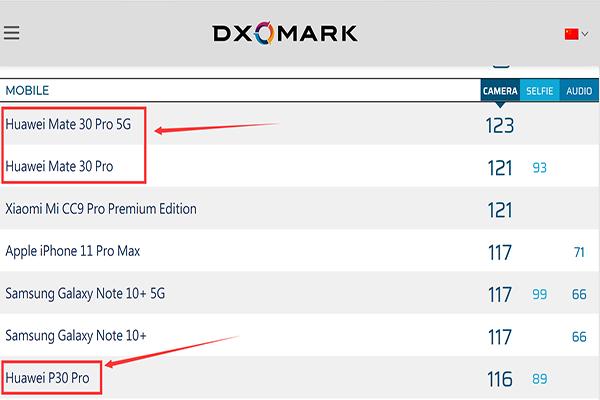Click audio score 71 for iPhone 11 Pro Max
Viewport: 600px width, 400px height.
click(579, 252)
